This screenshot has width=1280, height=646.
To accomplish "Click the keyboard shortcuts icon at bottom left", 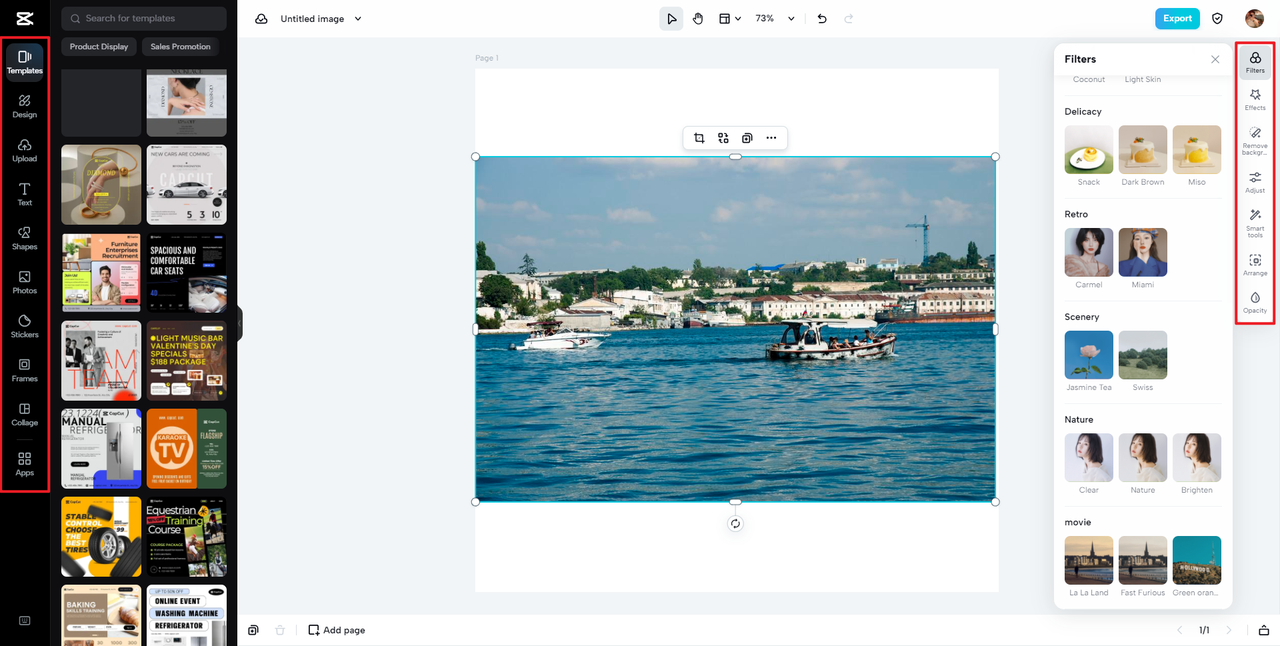I will (24, 620).
